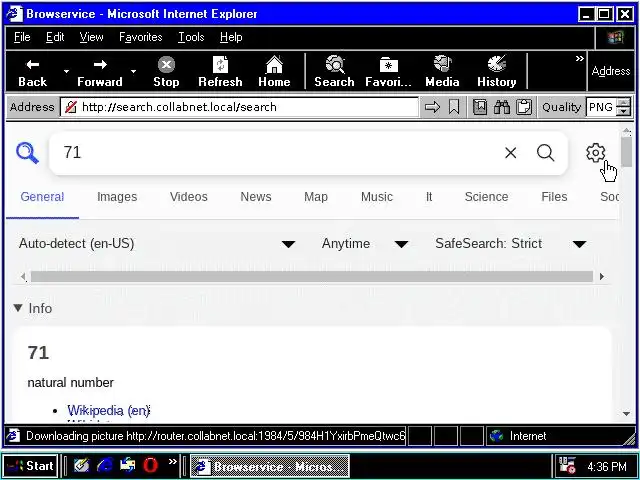The height and width of the screenshot is (480, 640).
Task: Step the Quality value up or down
Action: 623,107
